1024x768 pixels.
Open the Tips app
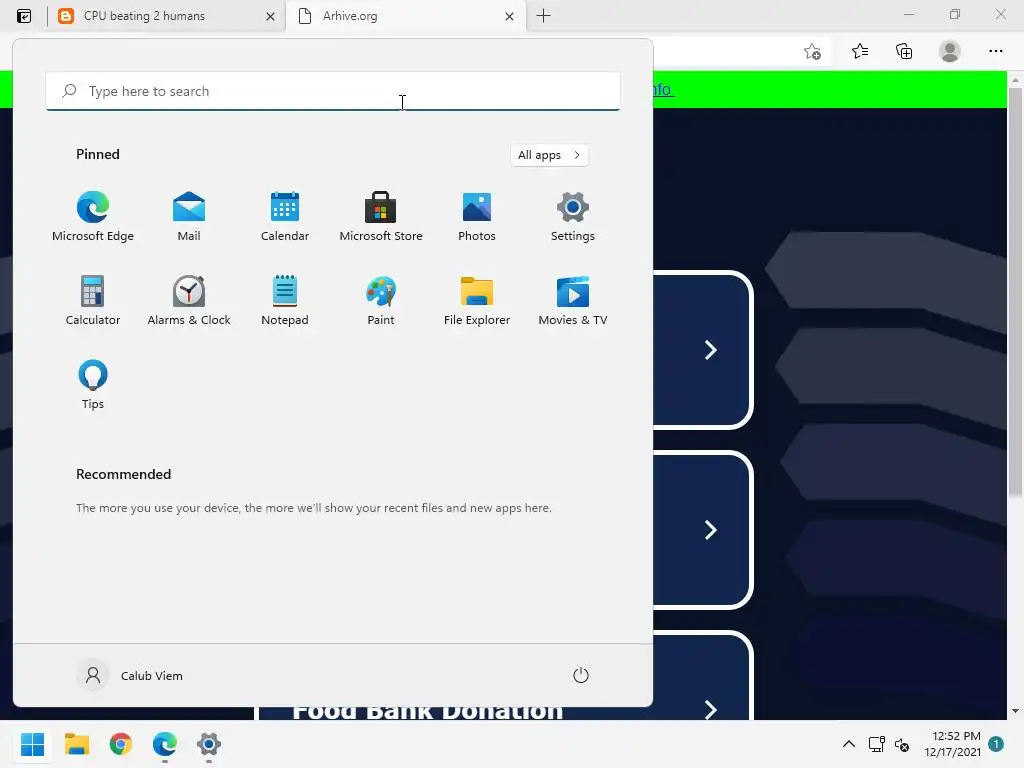pyautogui.click(x=93, y=385)
